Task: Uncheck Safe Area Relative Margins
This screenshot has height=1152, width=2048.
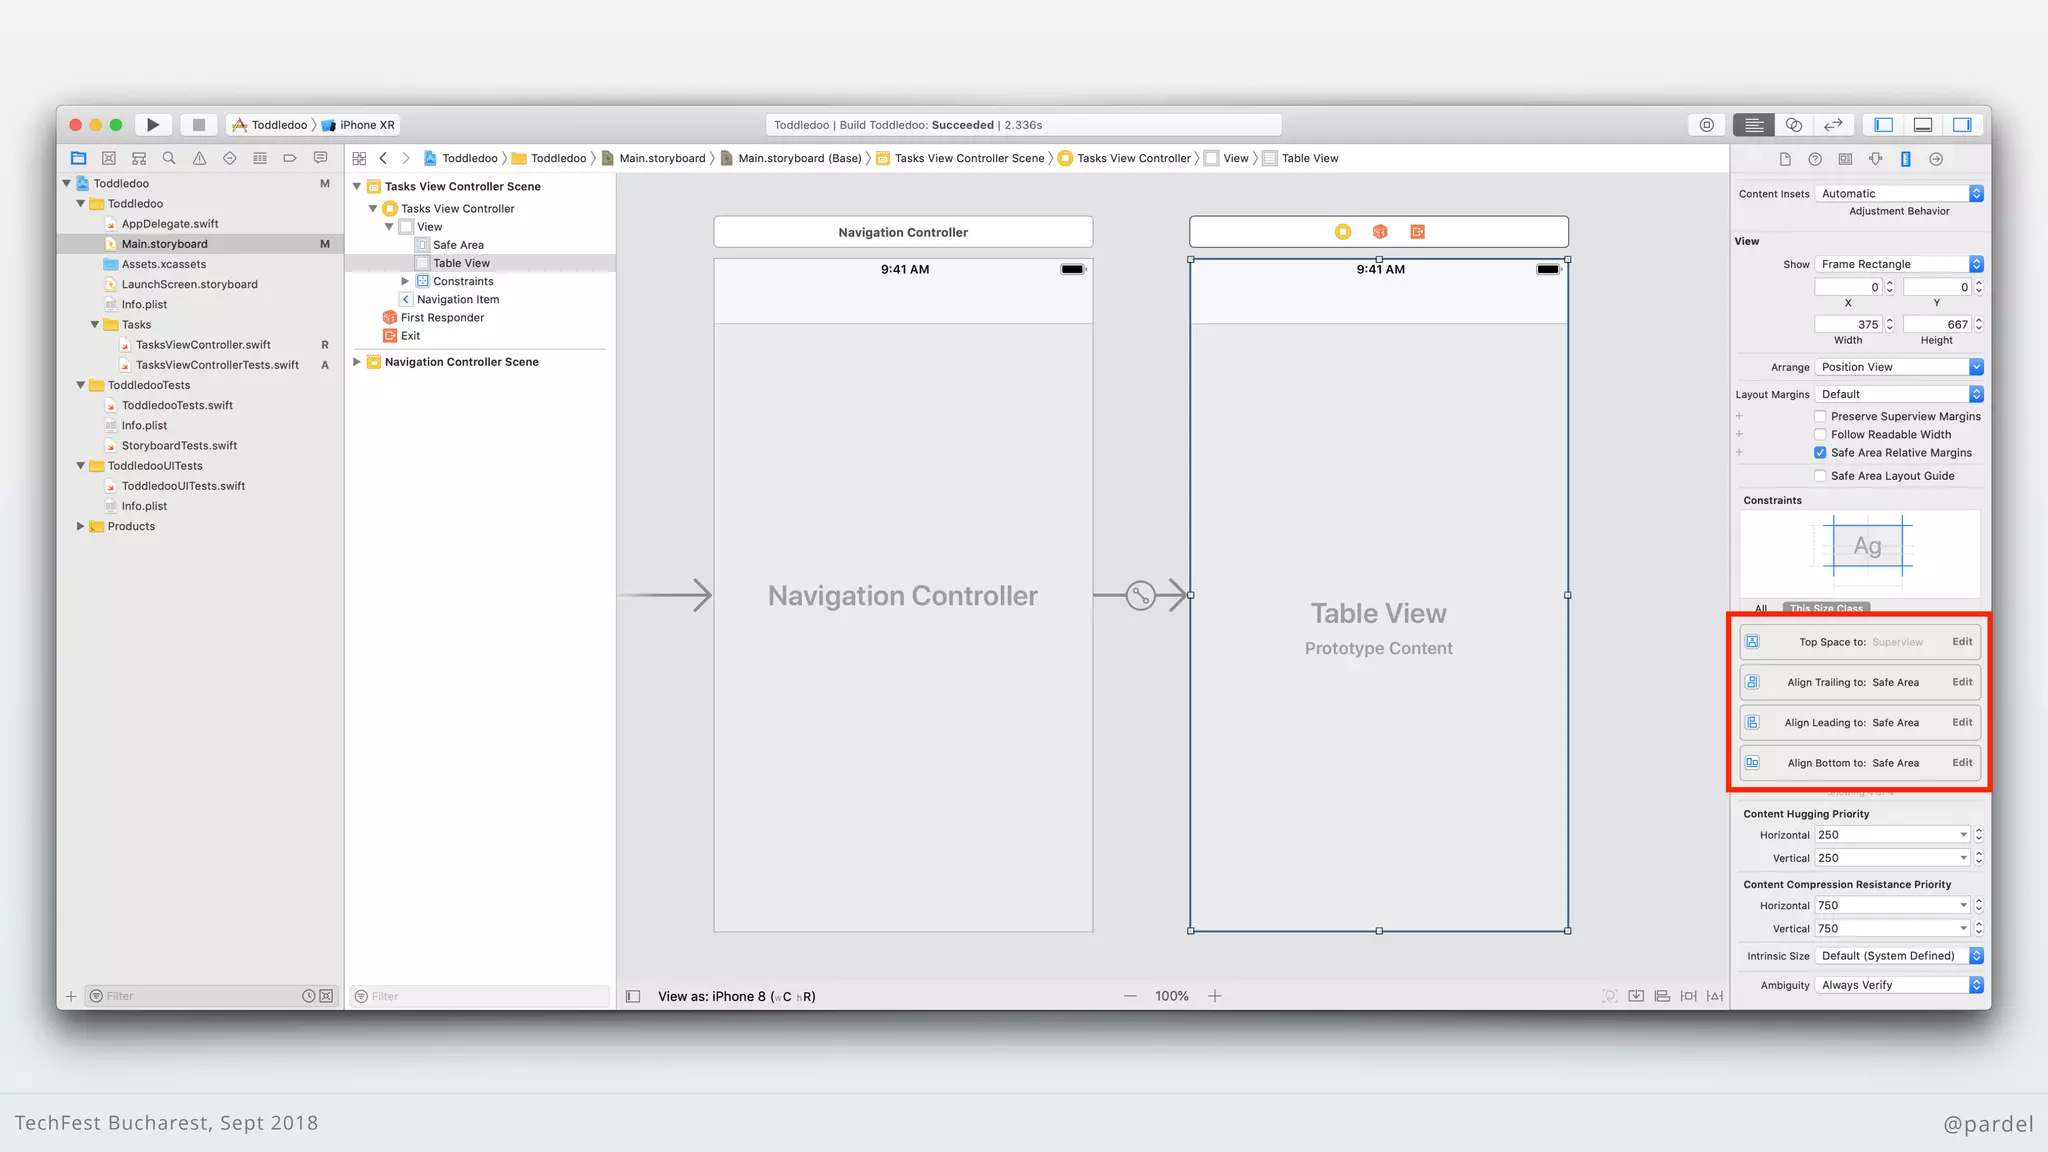Action: point(1820,453)
